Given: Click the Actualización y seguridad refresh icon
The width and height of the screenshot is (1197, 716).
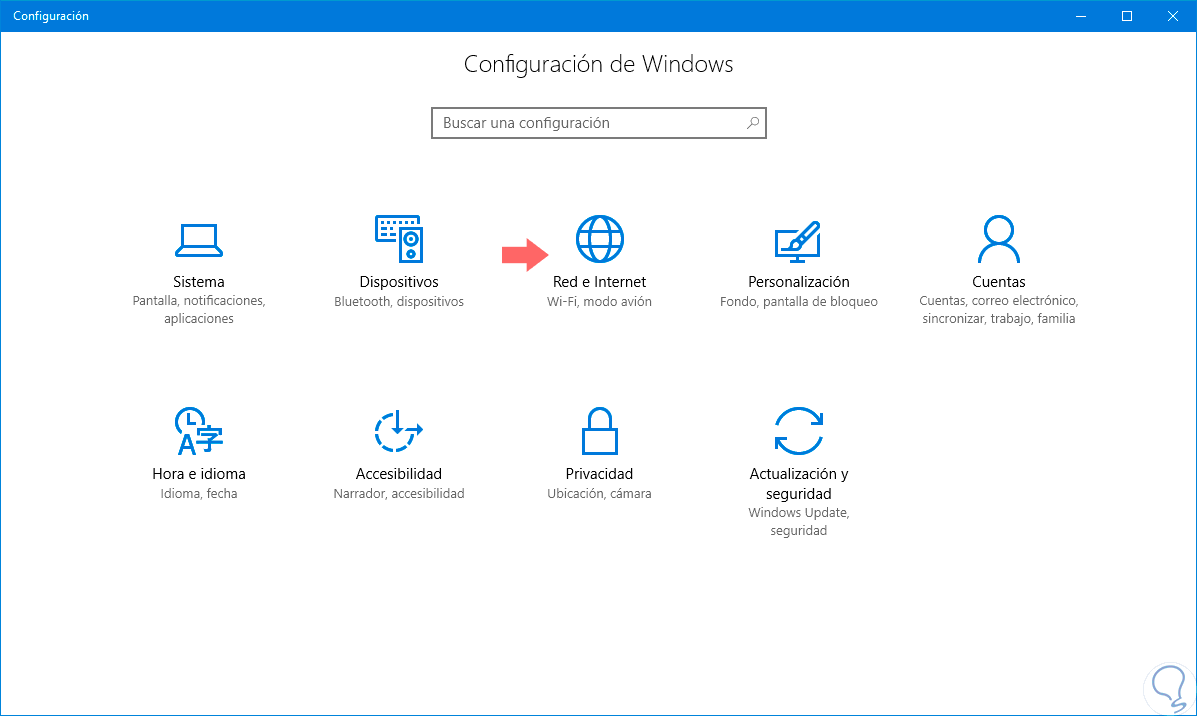Looking at the screenshot, I should tap(799, 432).
